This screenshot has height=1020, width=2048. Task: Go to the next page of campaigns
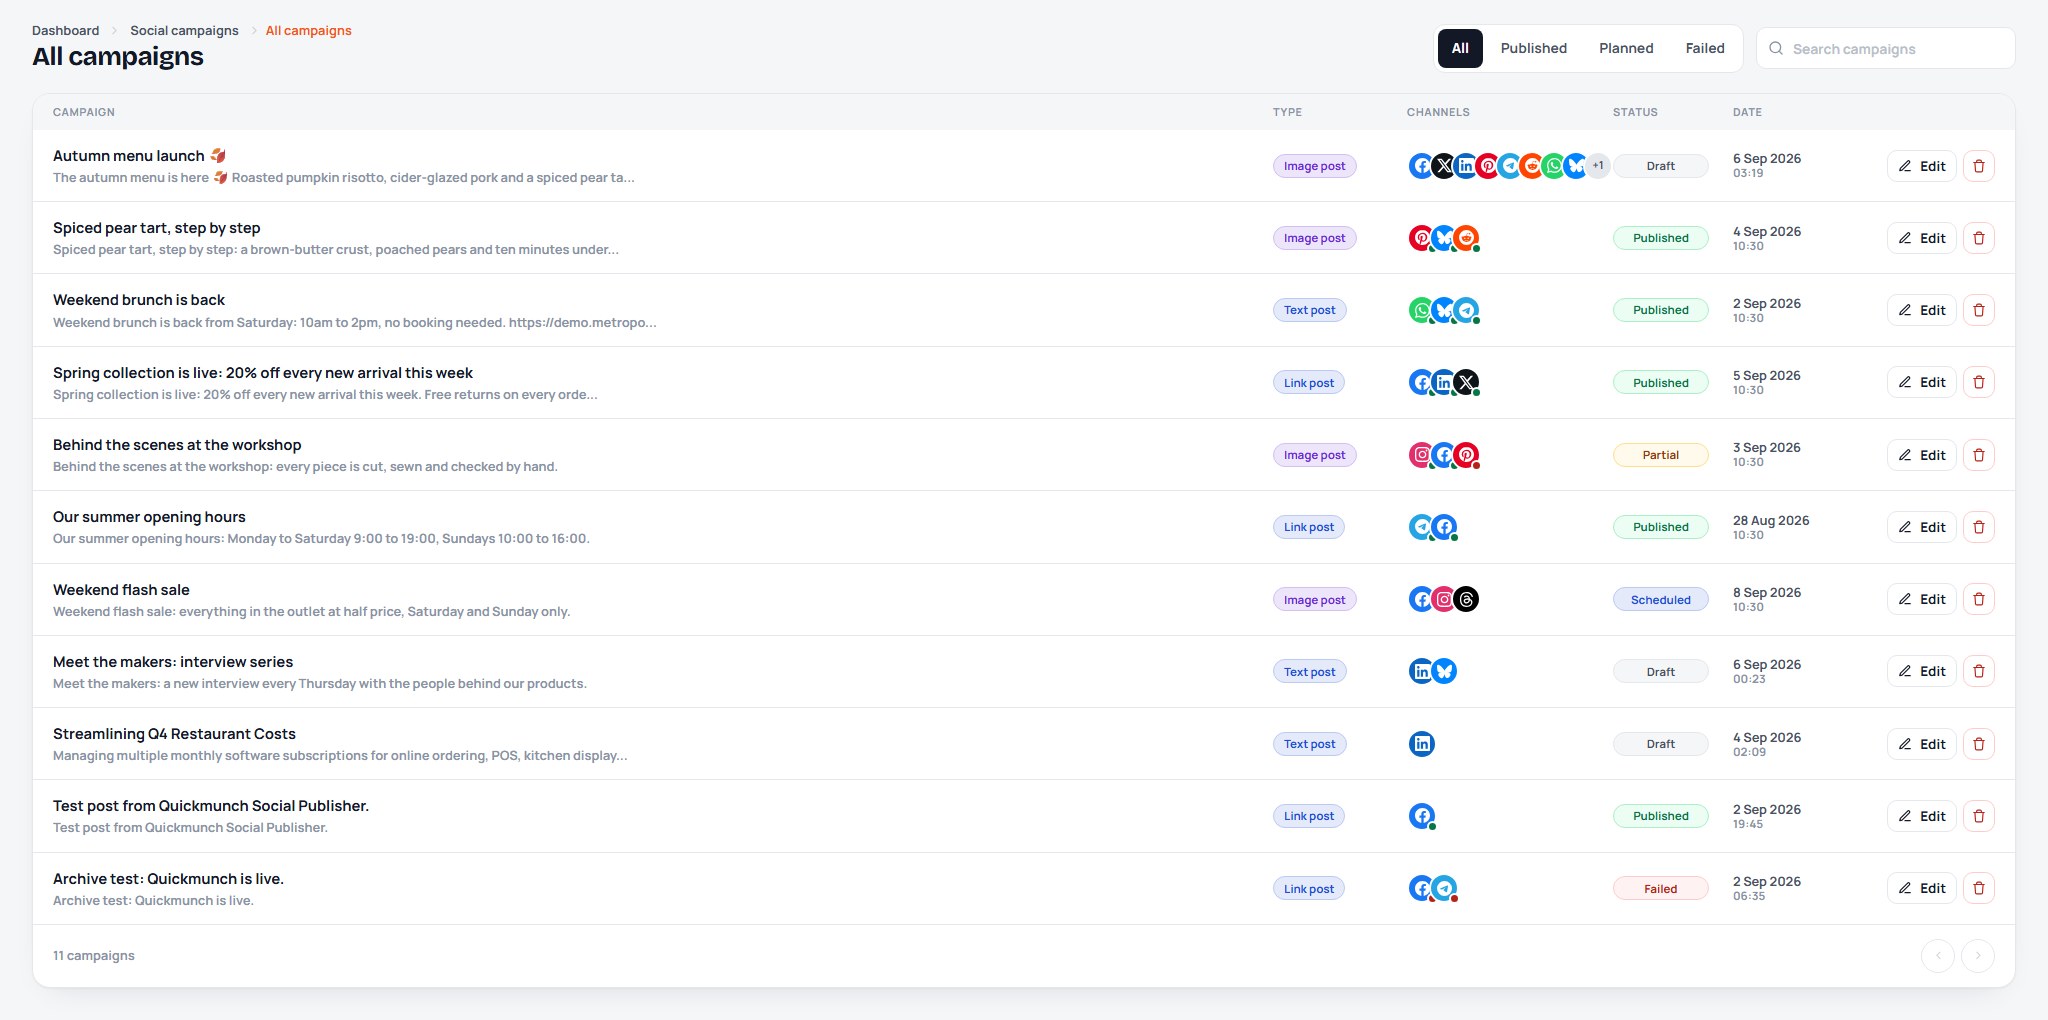coord(1978,956)
